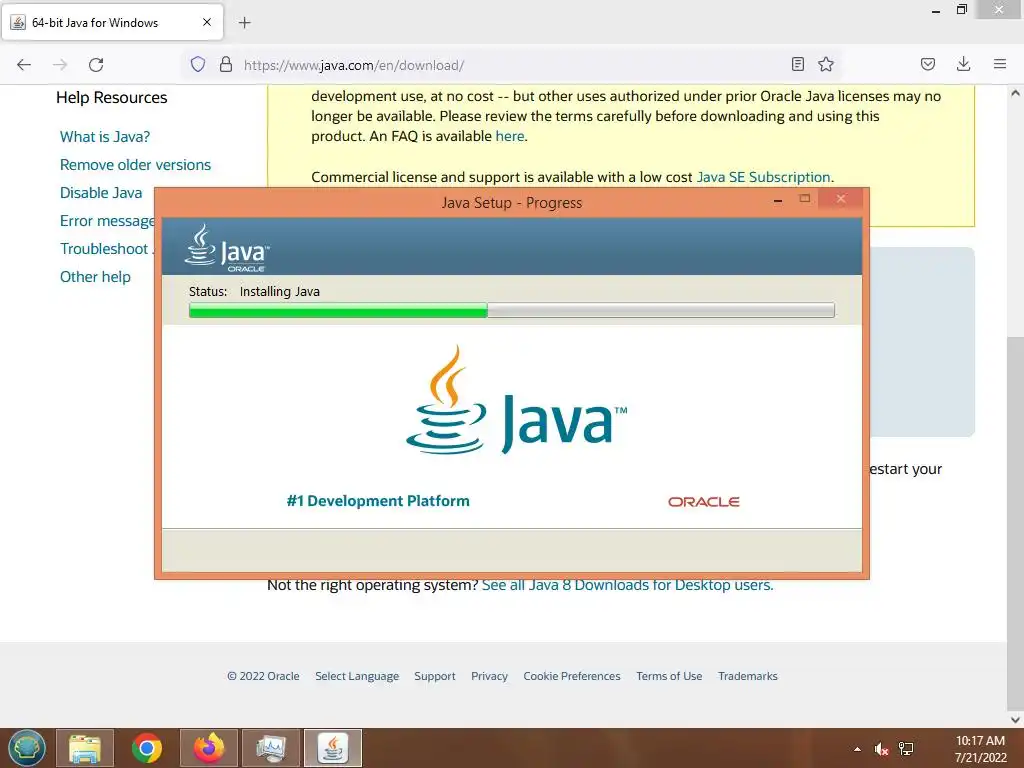Launch Google Chrome from taskbar
This screenshot has width=1024, height=768.
(x=147, y=748)
